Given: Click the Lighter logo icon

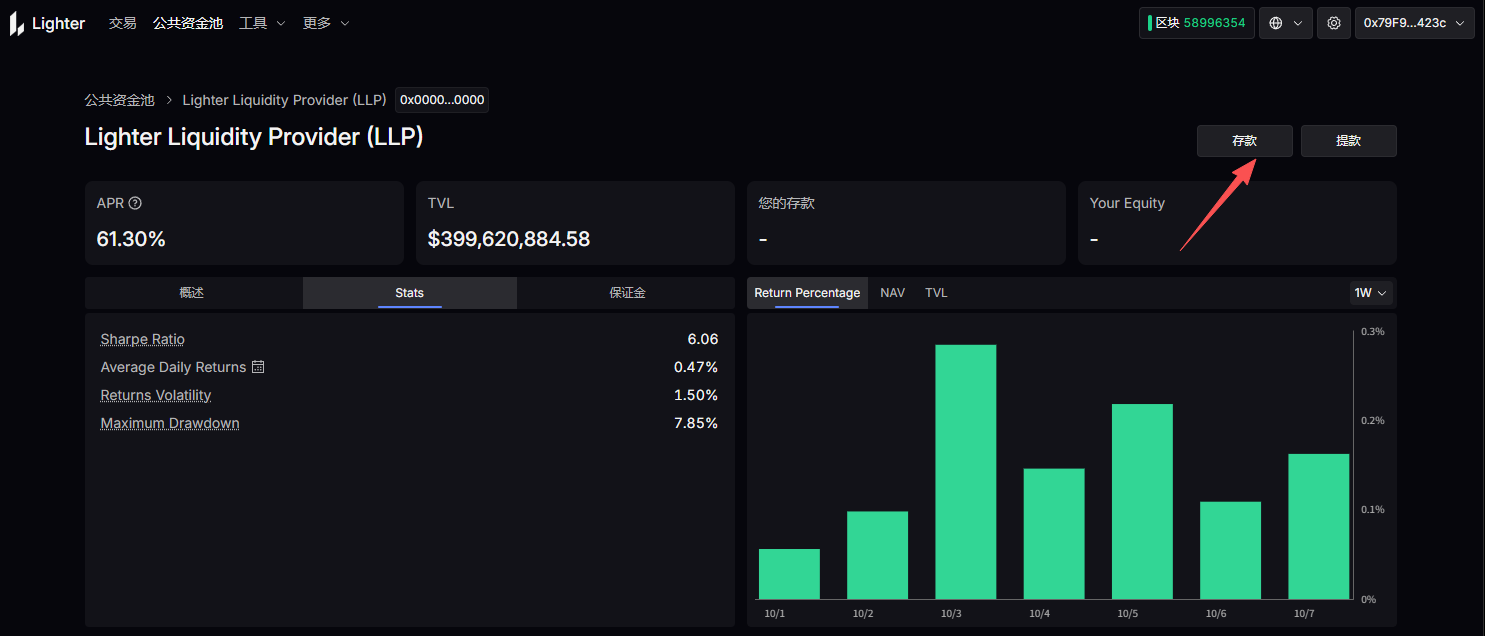Looking at the screenshot, I should pyautogui.click(x=17, y=24).
